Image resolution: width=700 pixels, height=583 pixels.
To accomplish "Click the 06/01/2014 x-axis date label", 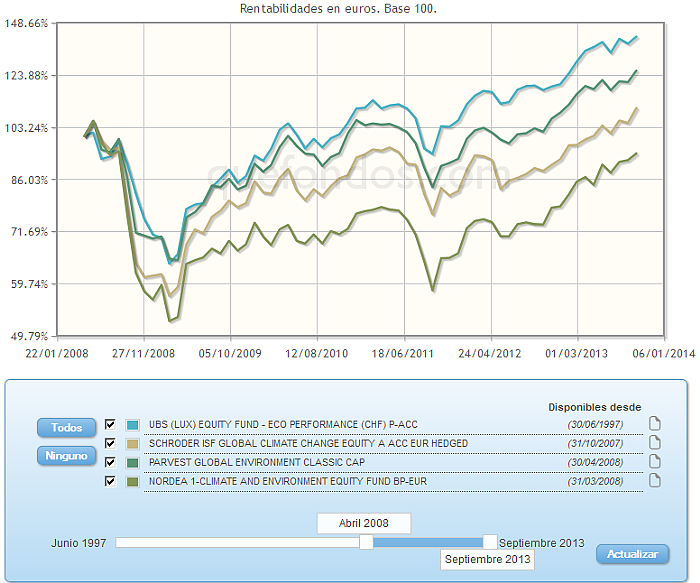I will [x=664, y=354].
